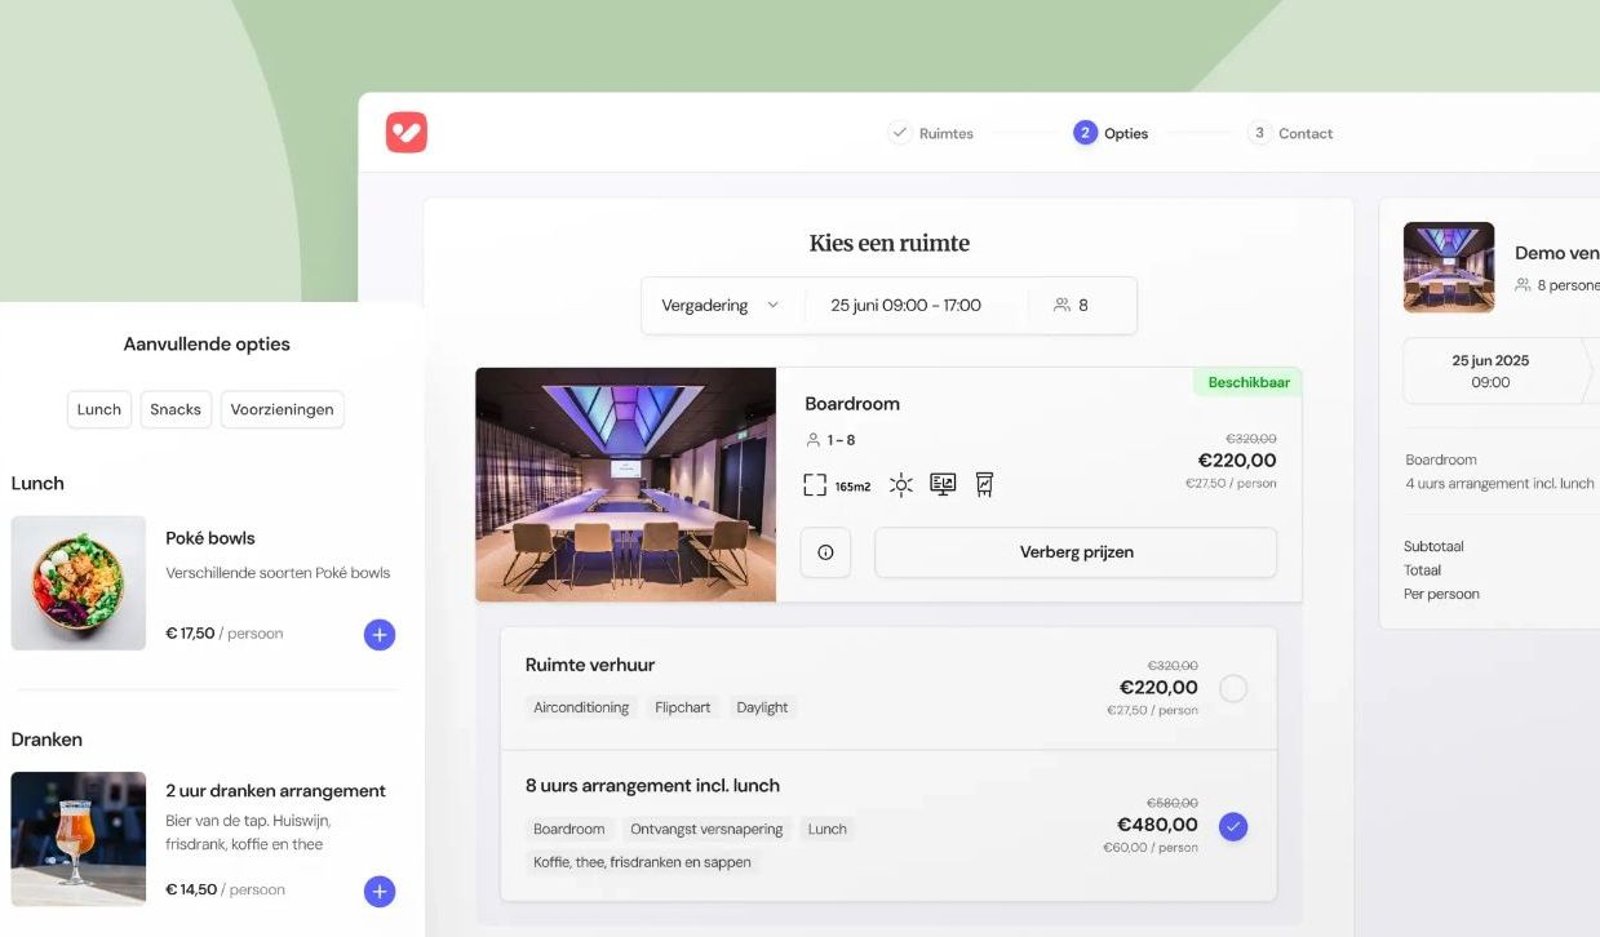Click the Beschikbaar availability badge

tap(1248, 382)
